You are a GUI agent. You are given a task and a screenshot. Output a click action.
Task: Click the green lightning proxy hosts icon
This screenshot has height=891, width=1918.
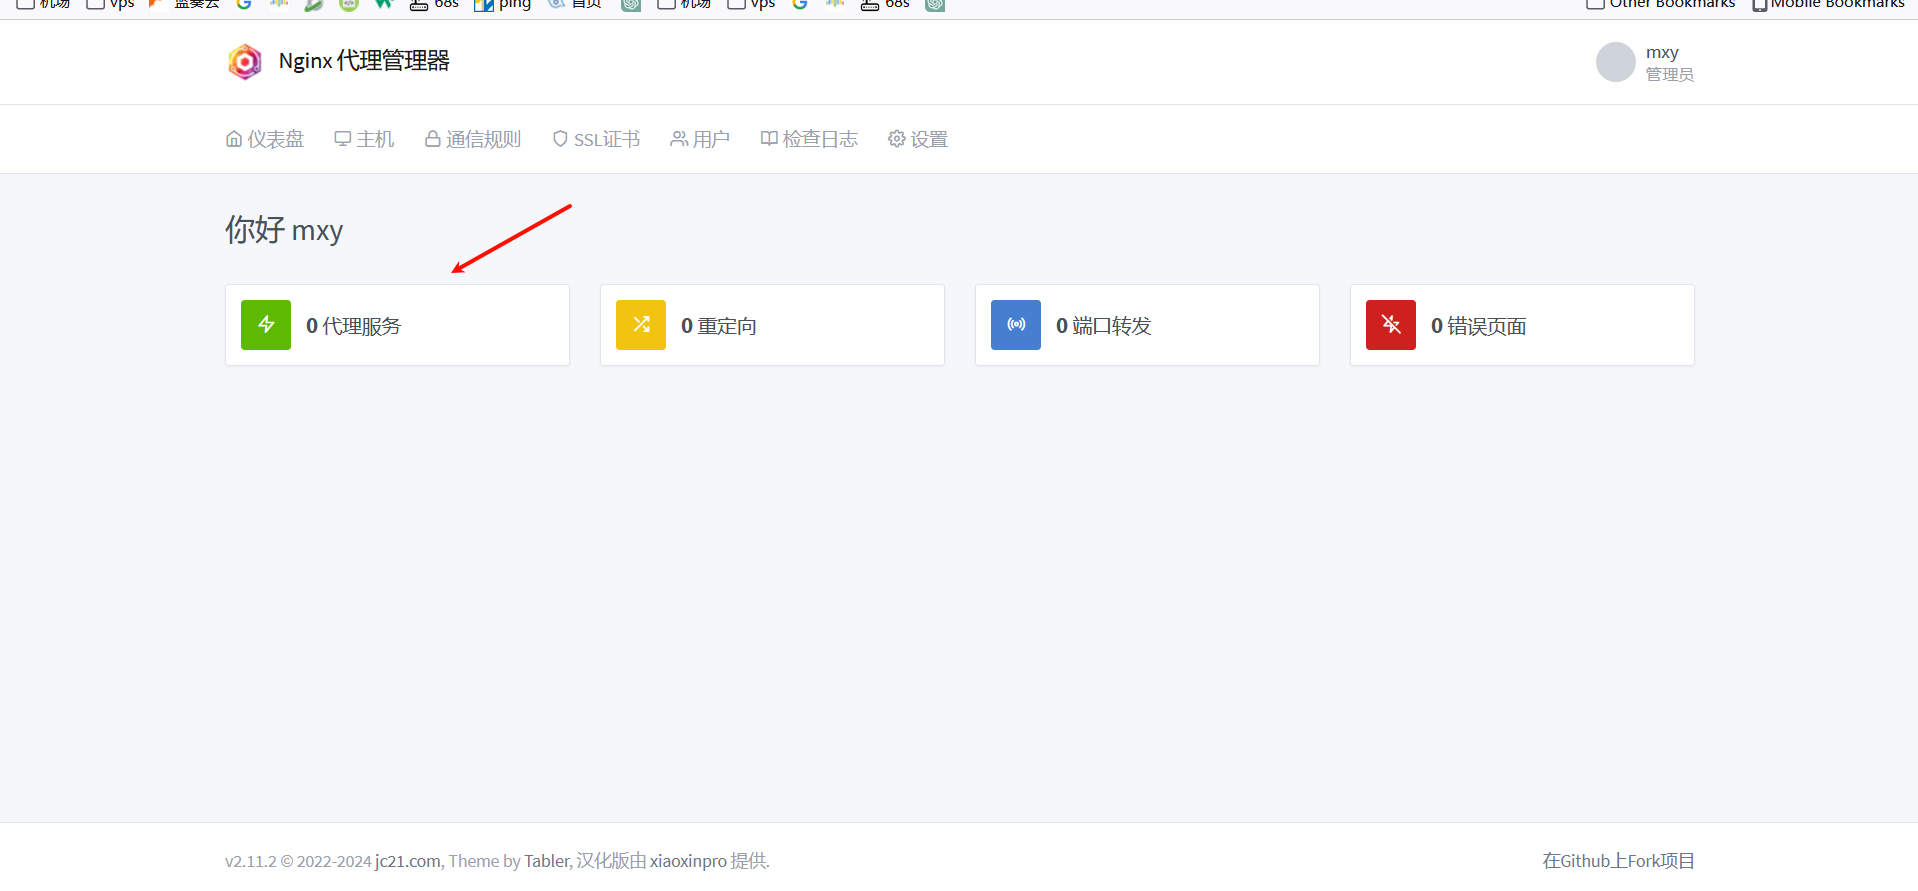click(x=266, y=325)
